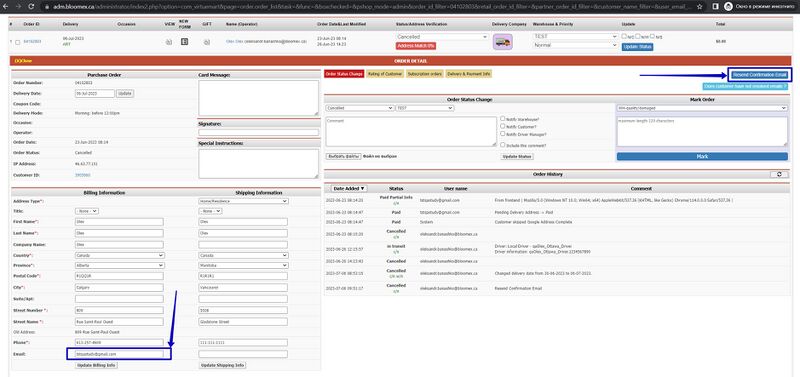The image size is (800, 377).
Task: Enable Notify Warehouse checkbox
Action: pyautogui.click(x=503, y=118)
